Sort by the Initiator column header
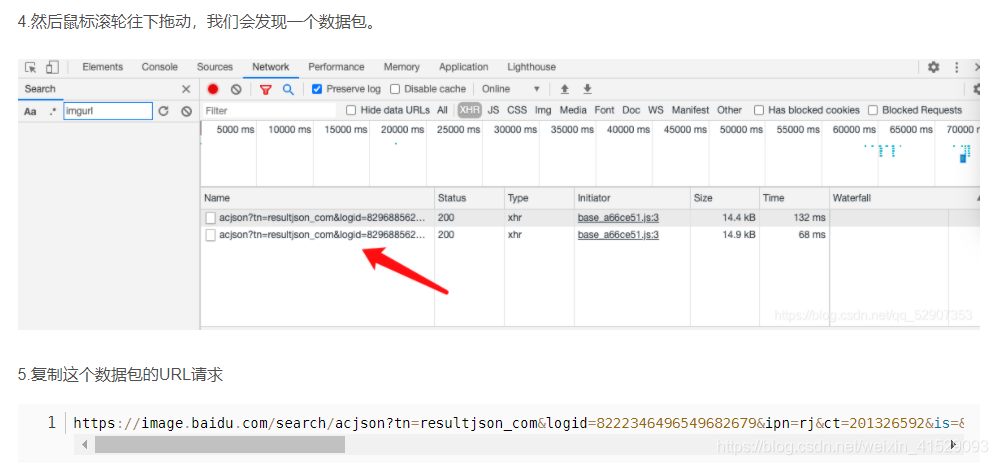 tap(632, 198)
